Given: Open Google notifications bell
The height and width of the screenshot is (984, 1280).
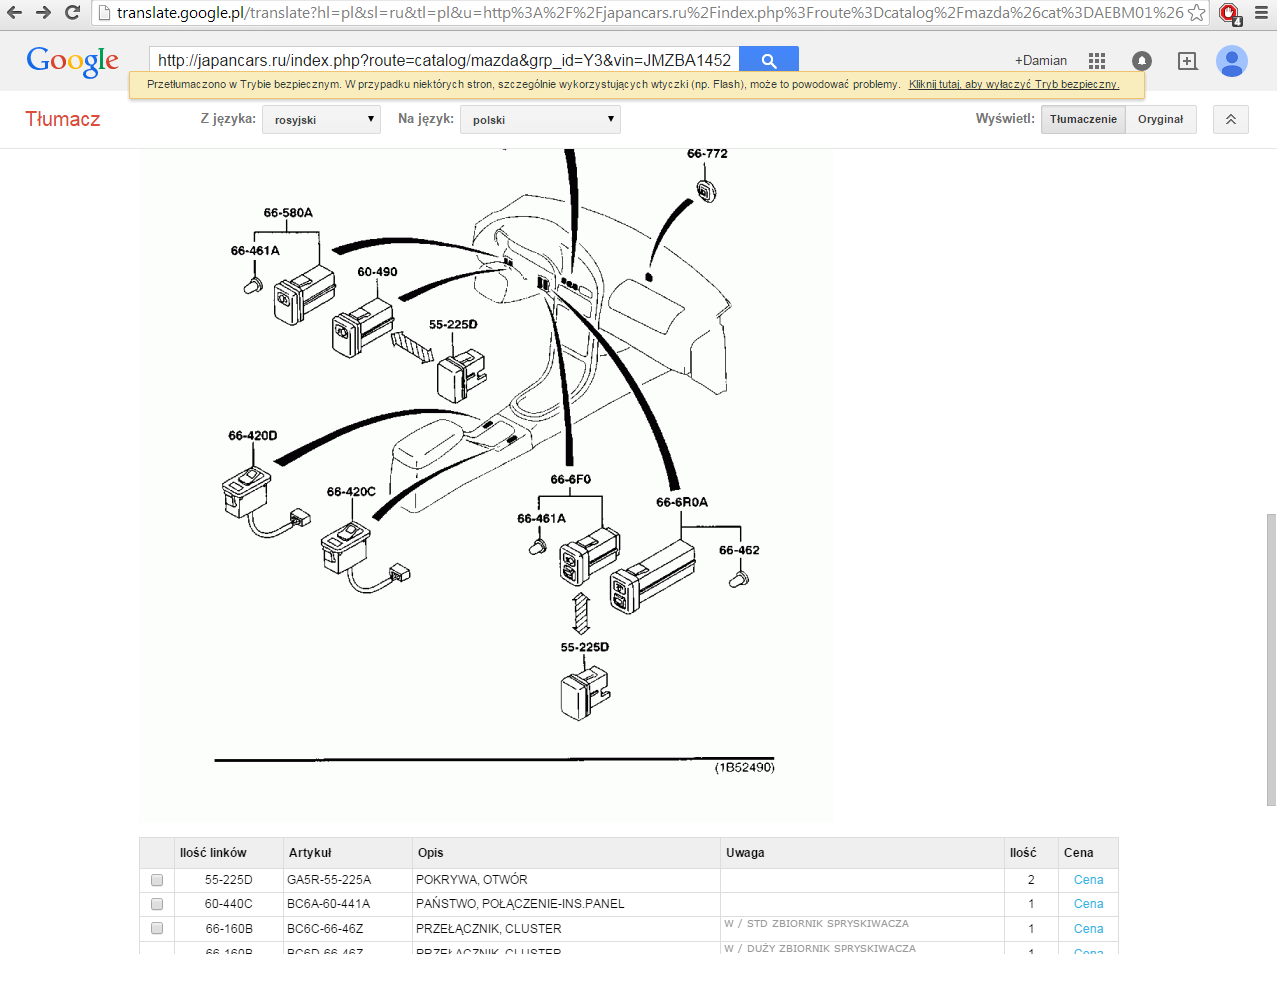Looking at the screenshot, I should click(x=1141, y=61).
